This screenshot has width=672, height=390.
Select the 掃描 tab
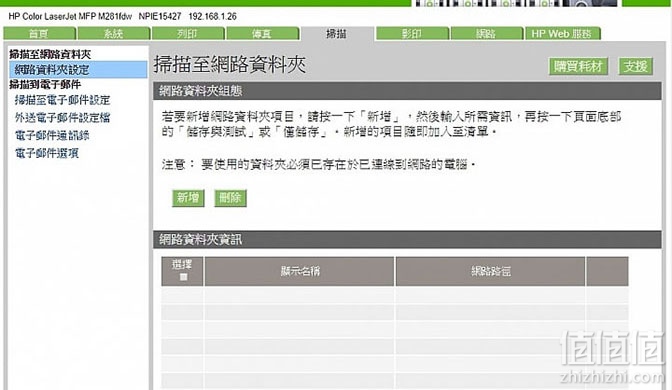(337, 33)
